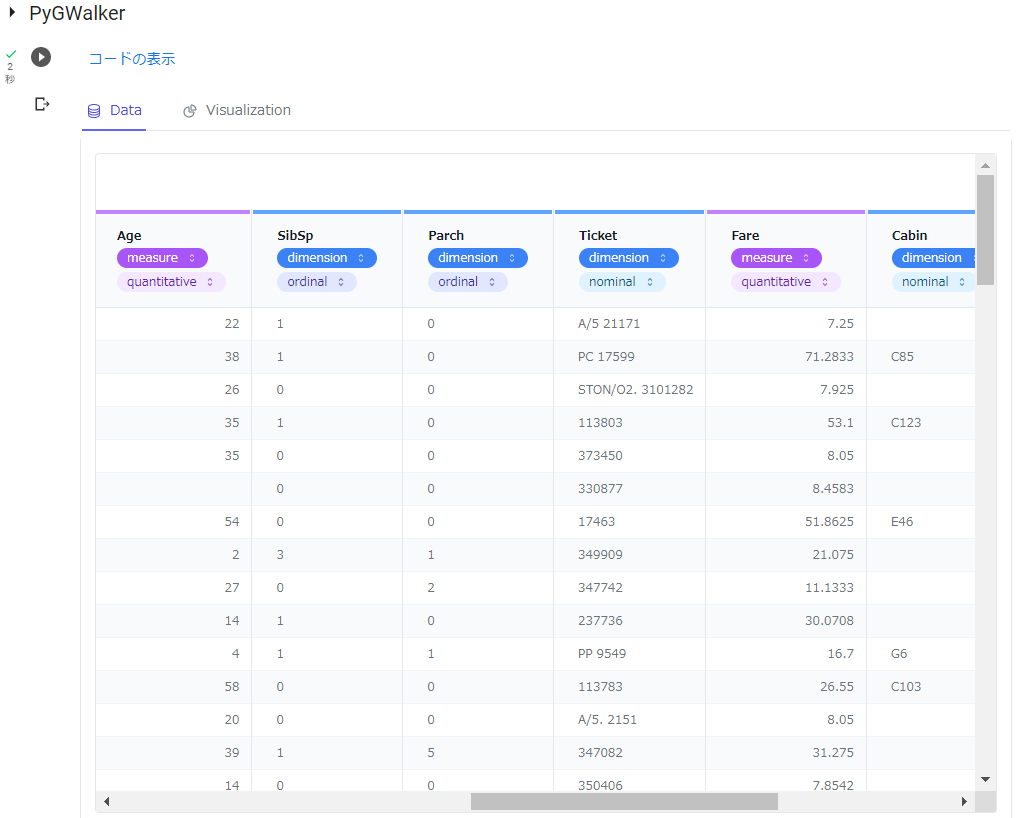Click the horizontal scrollbar left arrow
The image size is (1026, 818).
(x=107, y=802)
